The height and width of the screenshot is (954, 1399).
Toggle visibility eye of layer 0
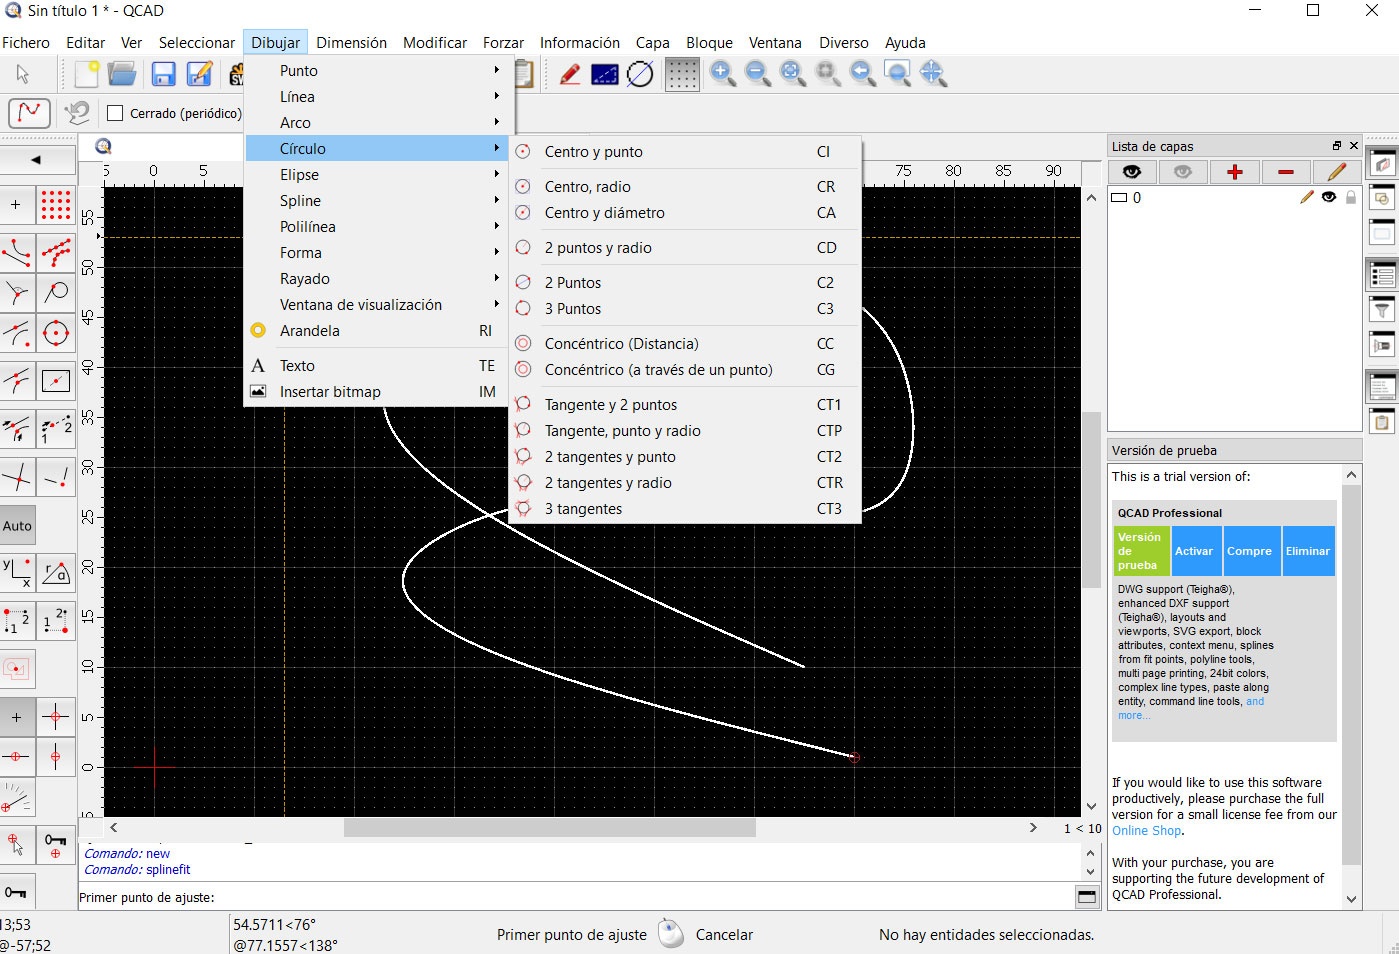pos(1329,198)
